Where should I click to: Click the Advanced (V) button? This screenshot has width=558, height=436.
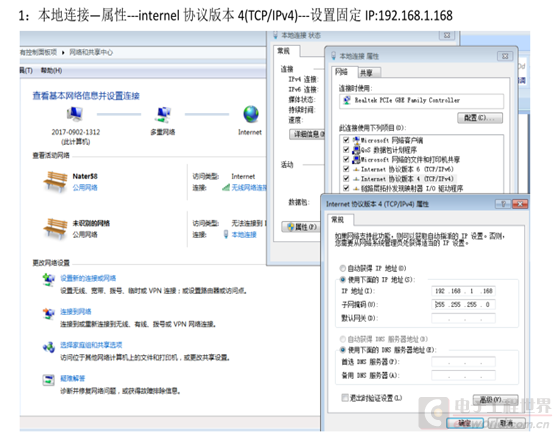[x=495, y=400]
